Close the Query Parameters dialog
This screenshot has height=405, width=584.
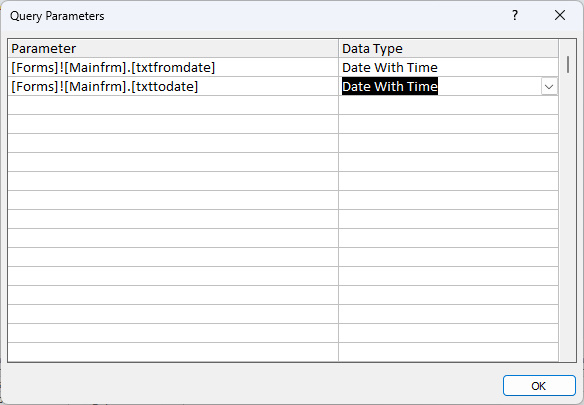560,15
